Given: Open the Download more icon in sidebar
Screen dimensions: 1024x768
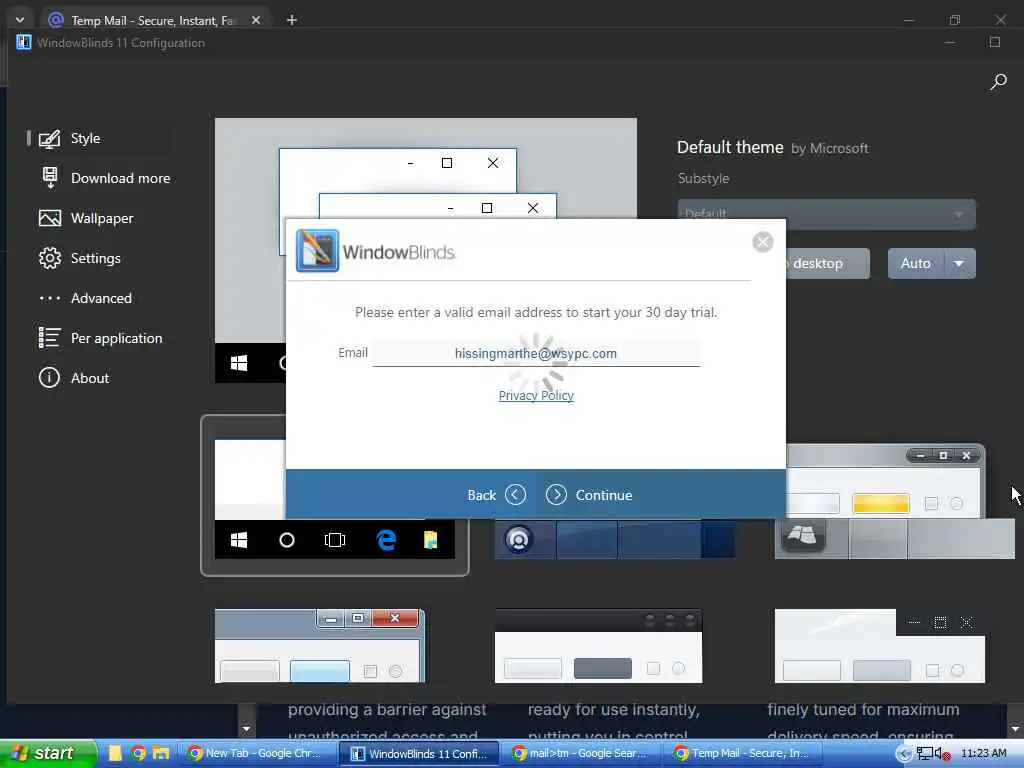Looking at the screenshot, I should pyautogui.click(x=50, y=178).
